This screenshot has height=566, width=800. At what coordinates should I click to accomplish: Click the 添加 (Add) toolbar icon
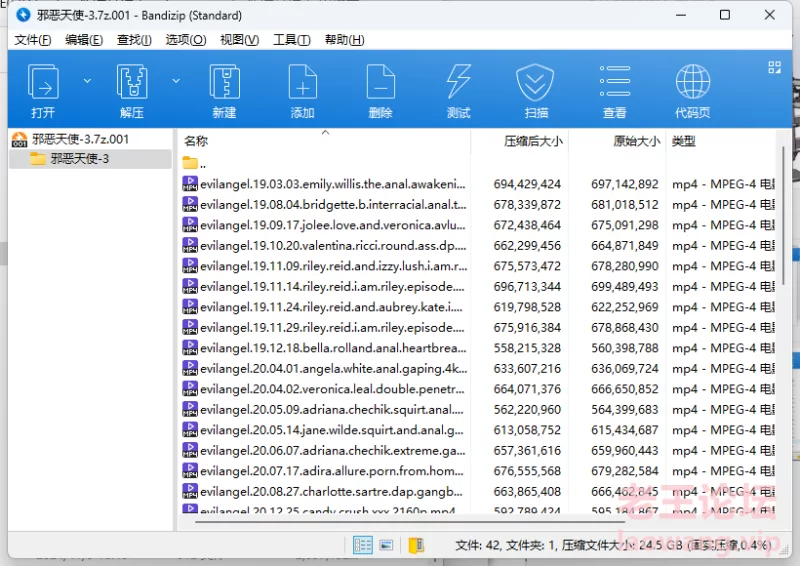pyautogui.click(x=303, y=82)
